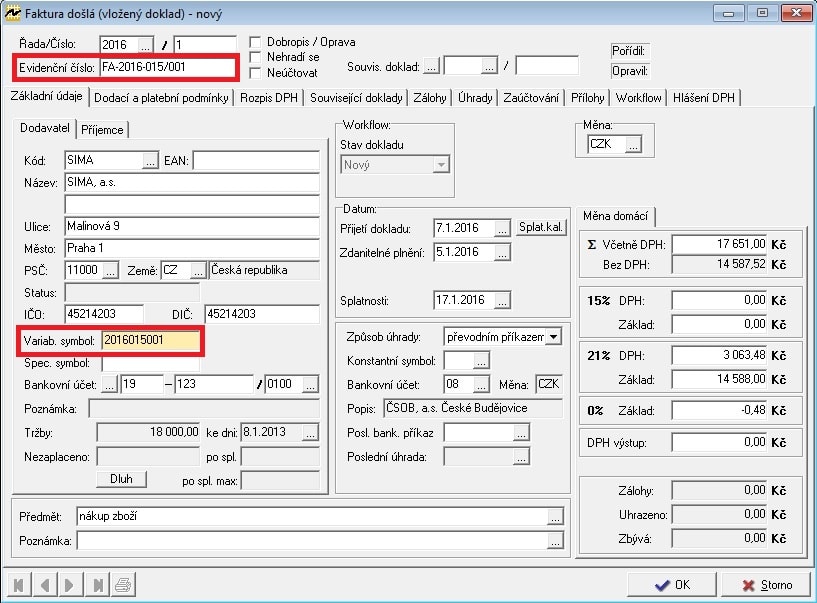The width and height of the screenshot is (817, 603).
Task: Click the 21% Základ field 14 588,00
Action: coord(720,379)
